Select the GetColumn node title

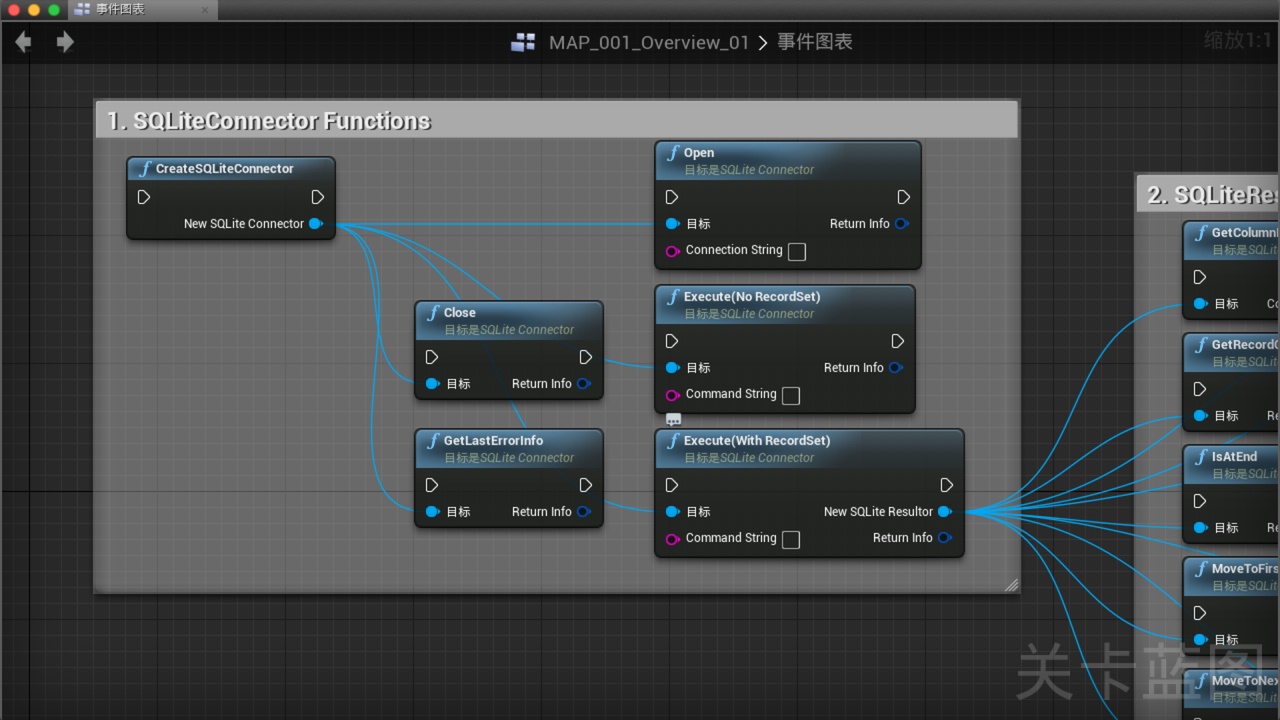click(1245, 233)
